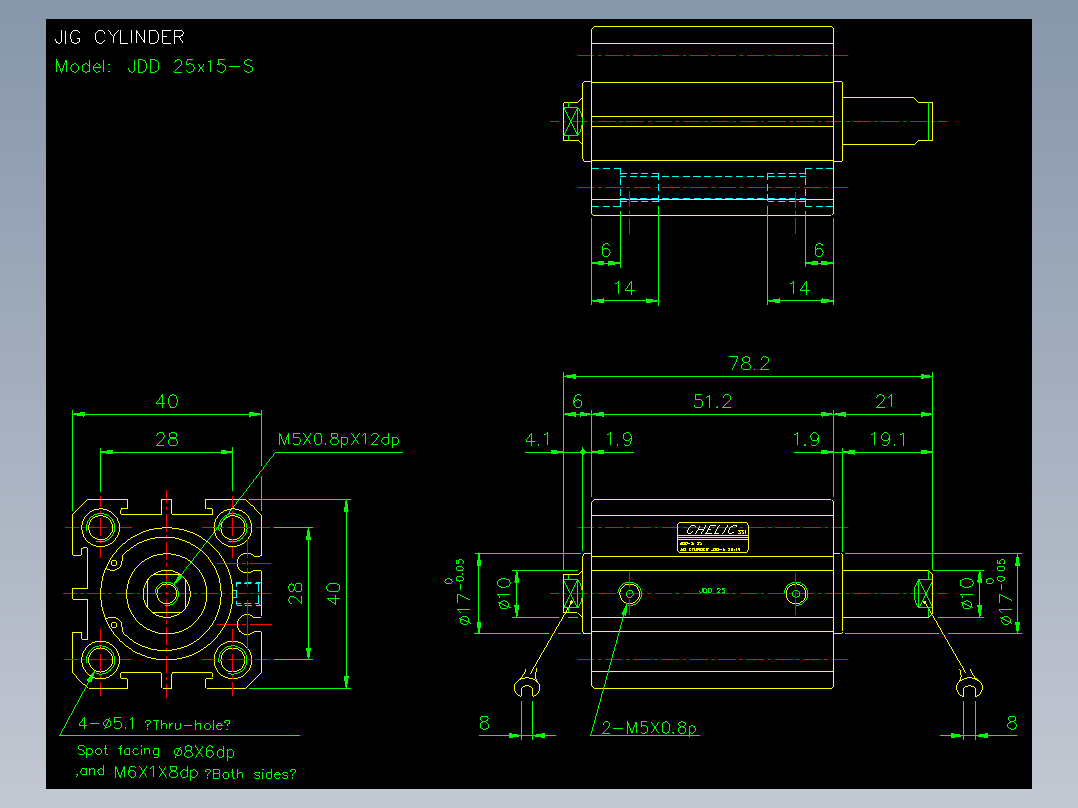
Task: Select the 4.1 dimension value
Action: (538, 439)
